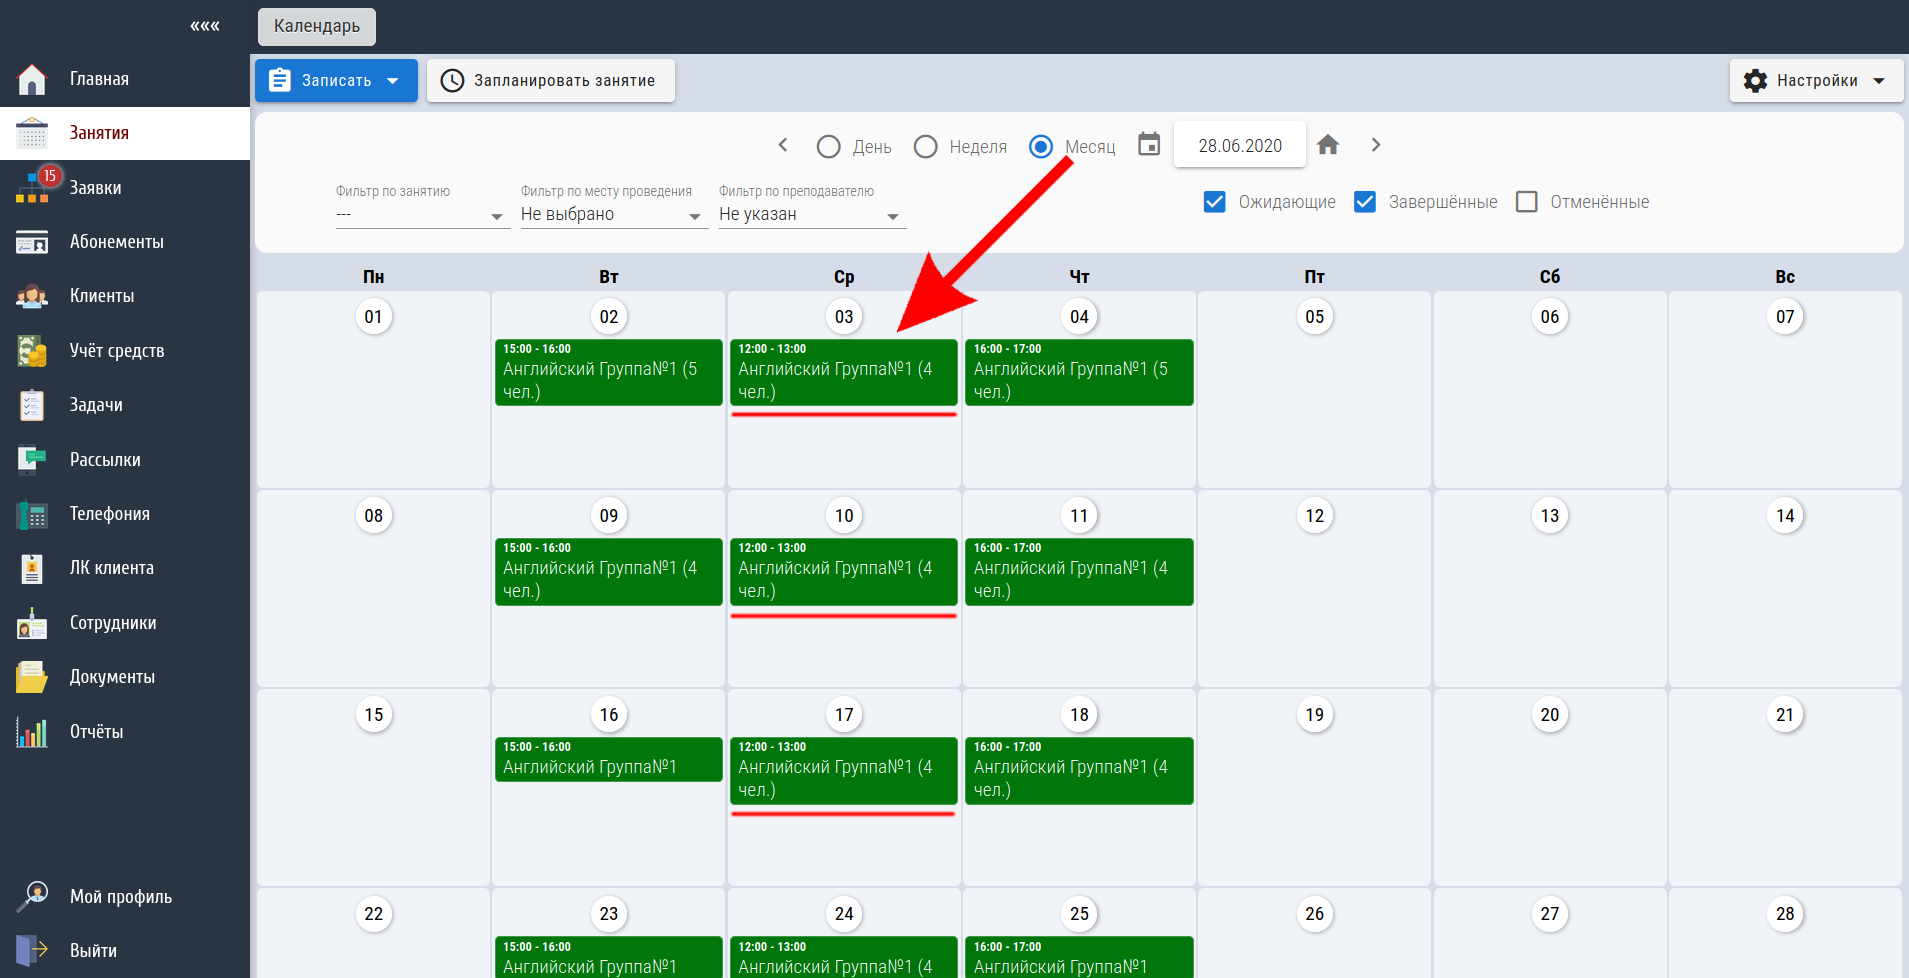Screen dimensions: 1909x978
Task: Open the Документы menu item label
Action: pyautogui.click(x=112, y=677)
